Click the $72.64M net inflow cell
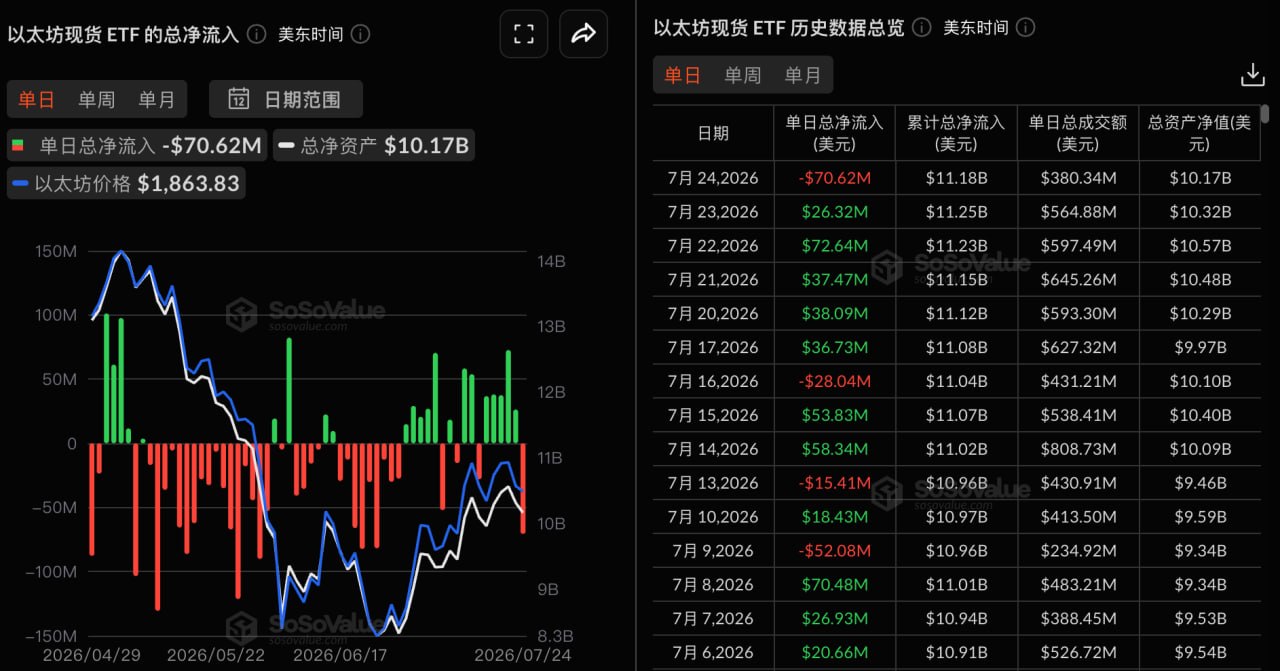This screenshot has height=671, width=1280. pos(835,246)
